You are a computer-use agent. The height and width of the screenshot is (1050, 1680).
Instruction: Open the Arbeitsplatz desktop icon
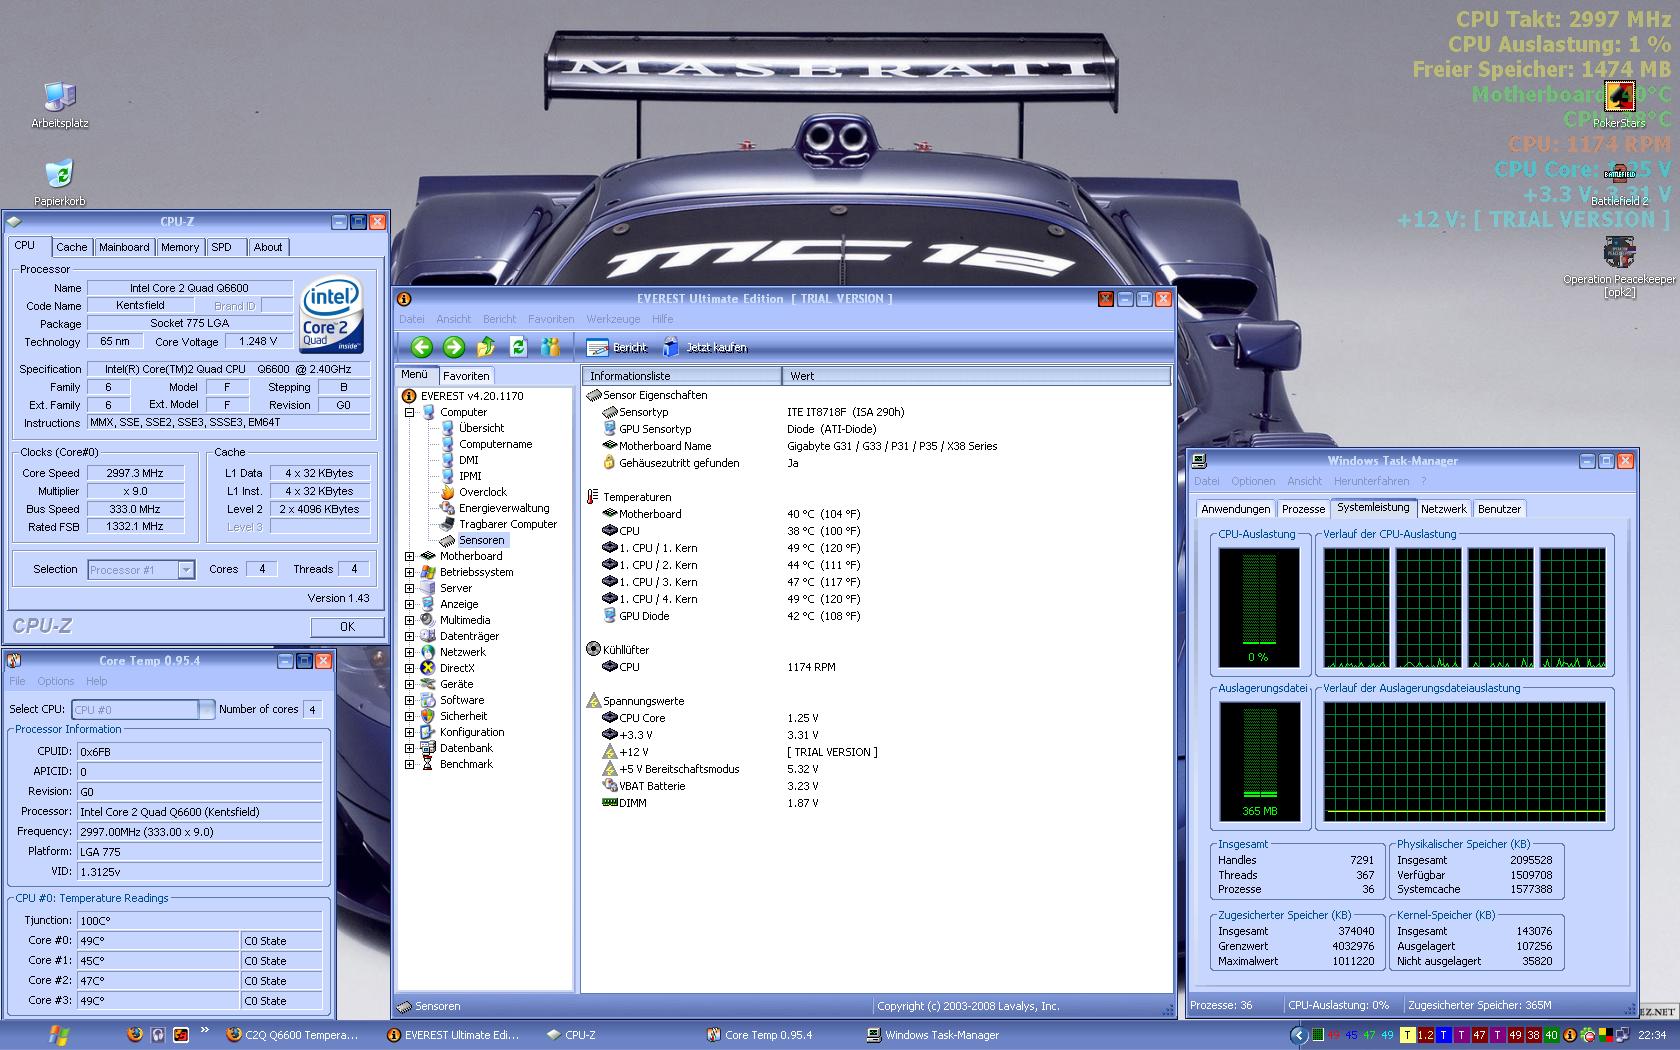tap(60, 105)
